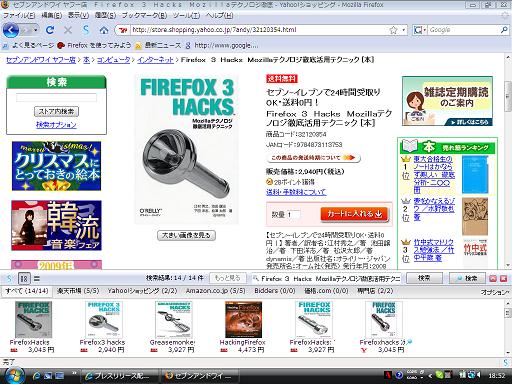Launch Internet Explorer from quick launch
Image resolution: width=512 pixels, height=384 pixels.
click(x=37, y=376)
